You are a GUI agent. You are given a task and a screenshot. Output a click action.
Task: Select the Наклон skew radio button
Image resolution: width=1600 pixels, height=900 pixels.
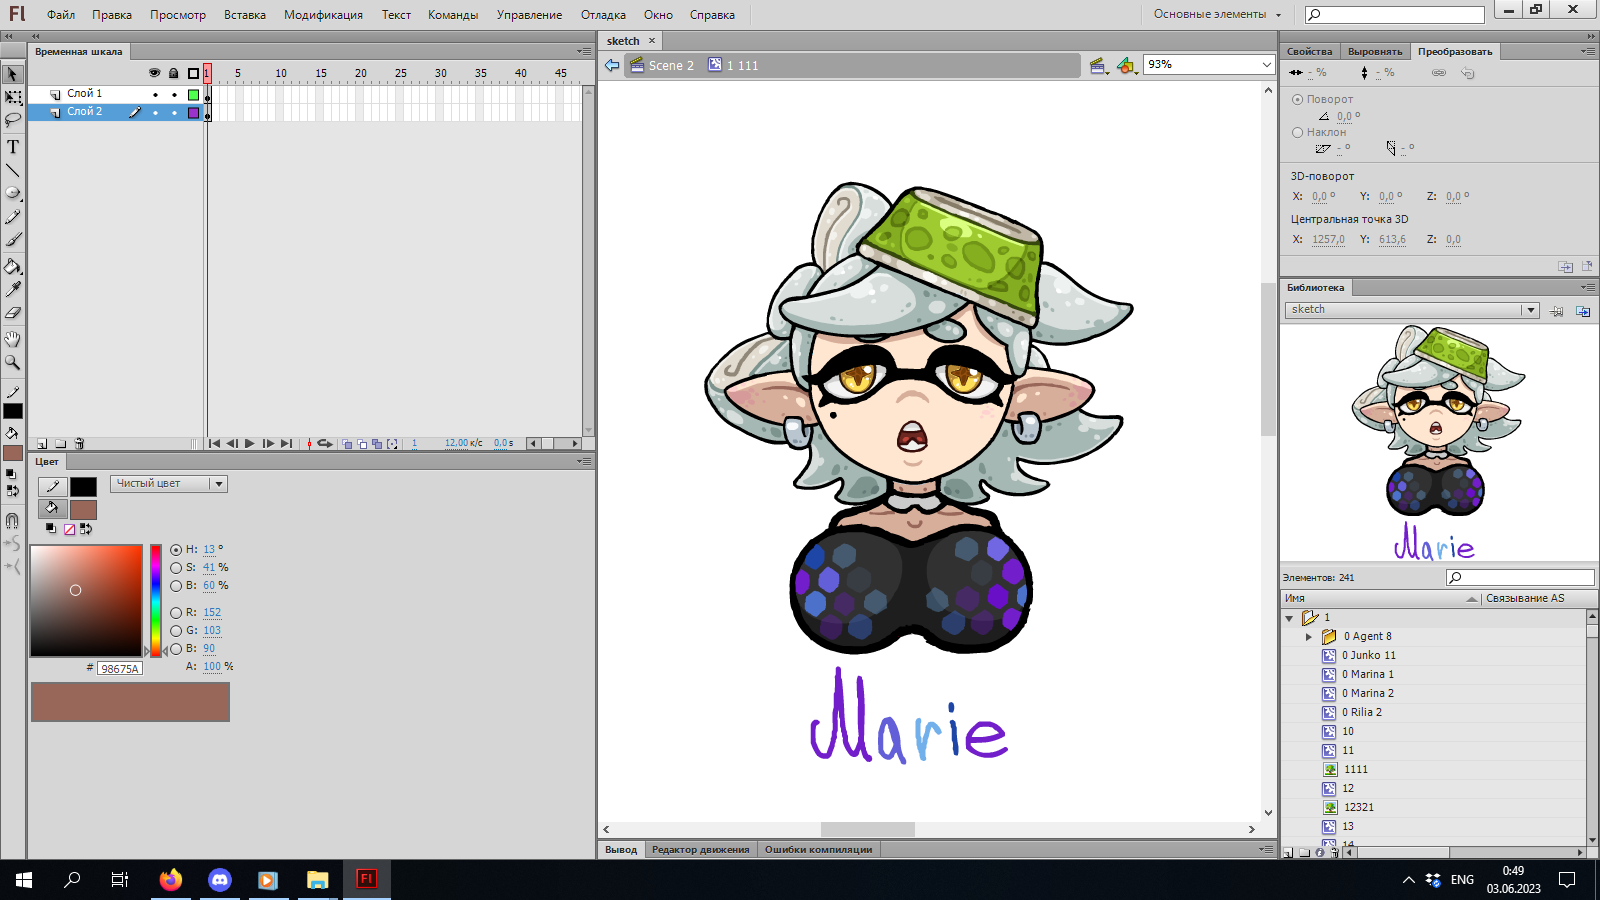point(1297,132)
